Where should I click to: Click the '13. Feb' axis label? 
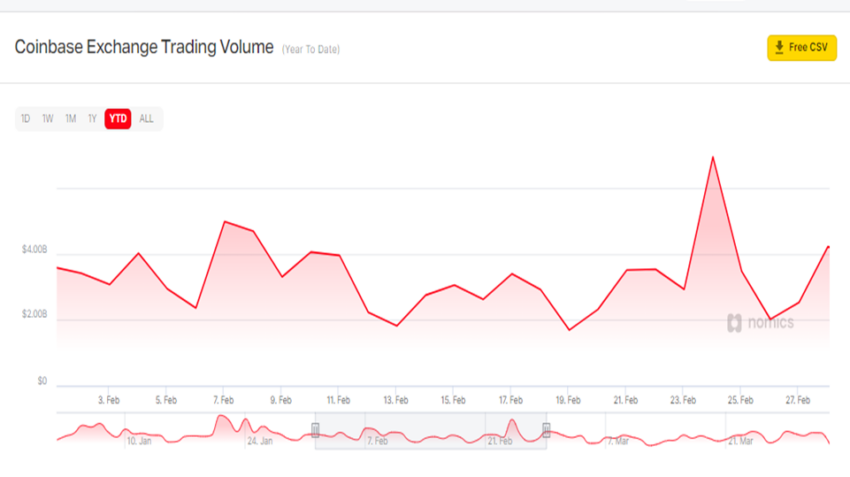[x=396, y=400]
